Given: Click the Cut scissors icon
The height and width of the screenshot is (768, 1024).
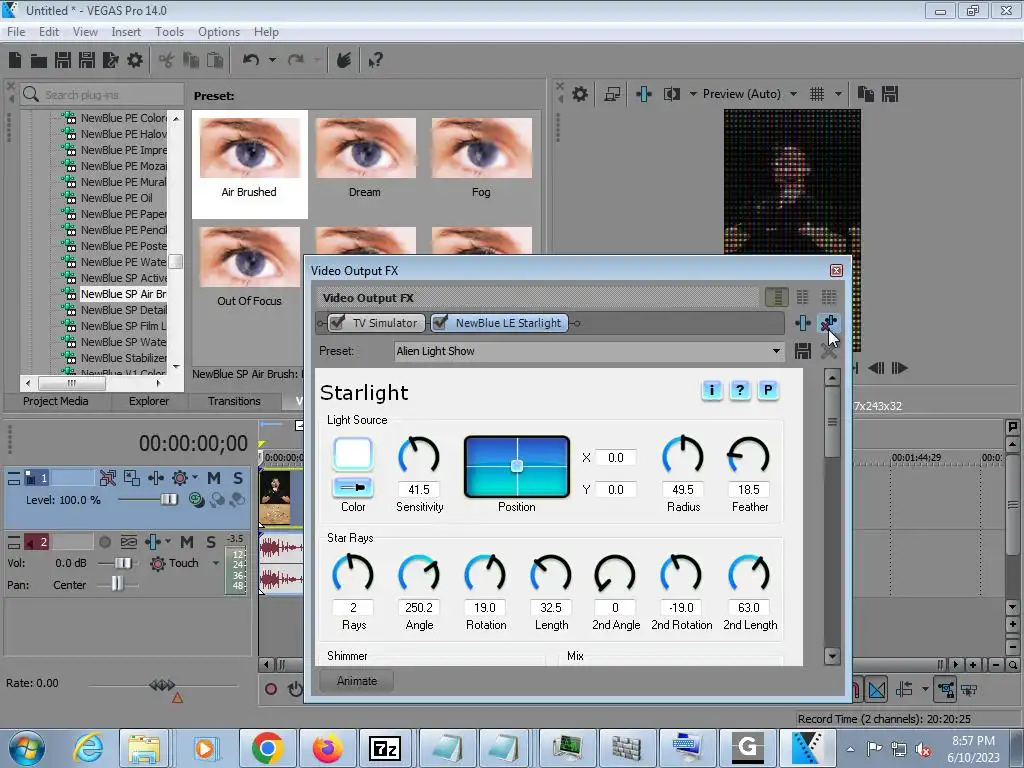Looking at the screenshot, I should click(x=167, y=60).
